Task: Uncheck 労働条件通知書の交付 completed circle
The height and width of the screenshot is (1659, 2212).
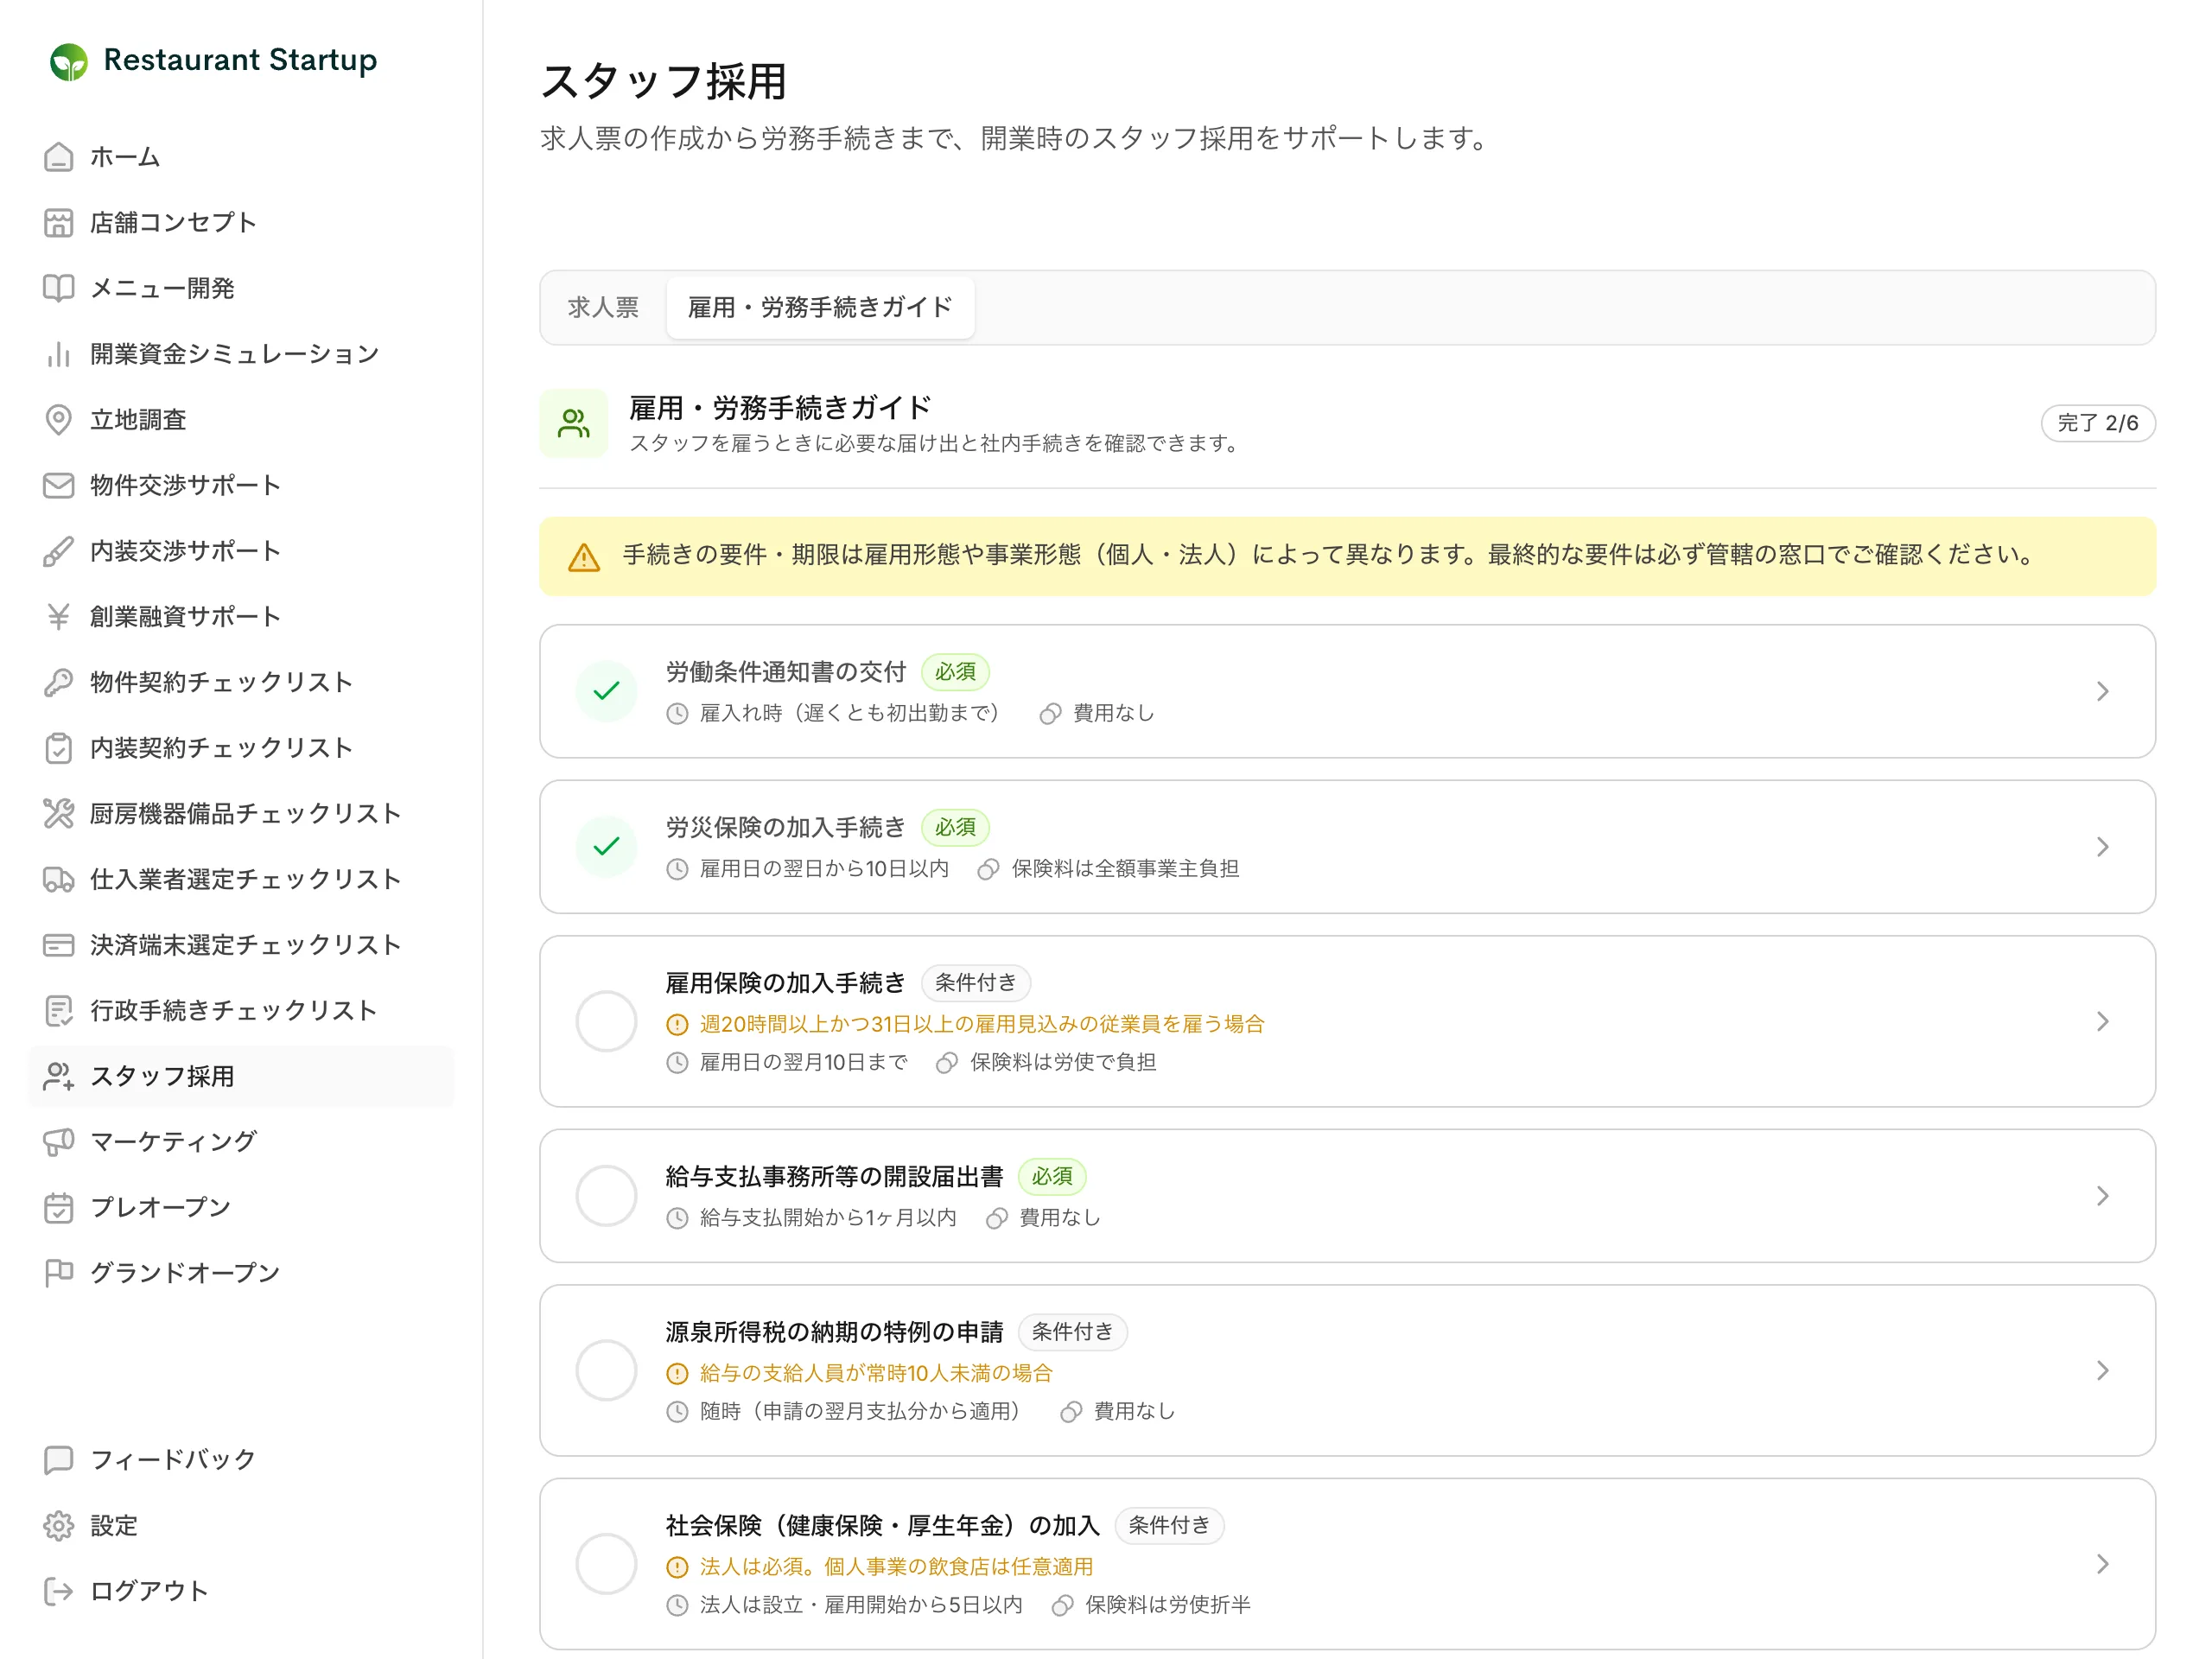Action: (606, 691)
